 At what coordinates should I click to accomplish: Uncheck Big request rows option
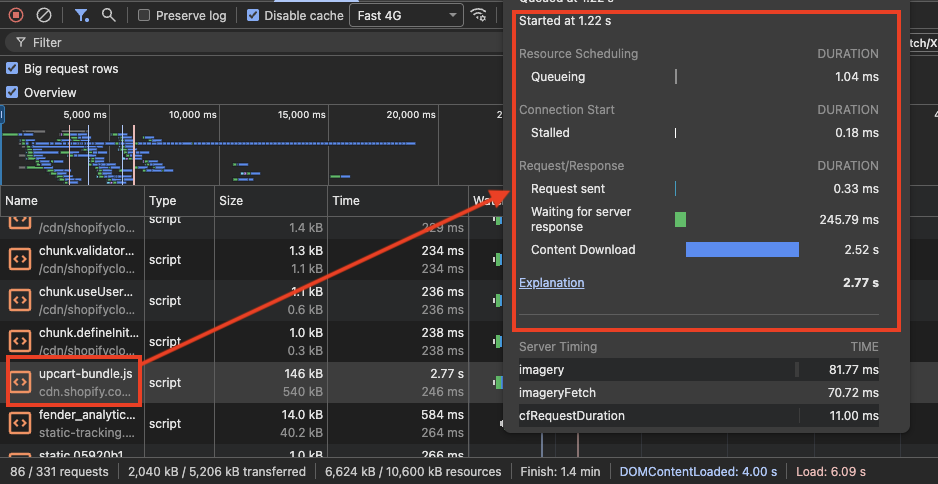point(12,68)
